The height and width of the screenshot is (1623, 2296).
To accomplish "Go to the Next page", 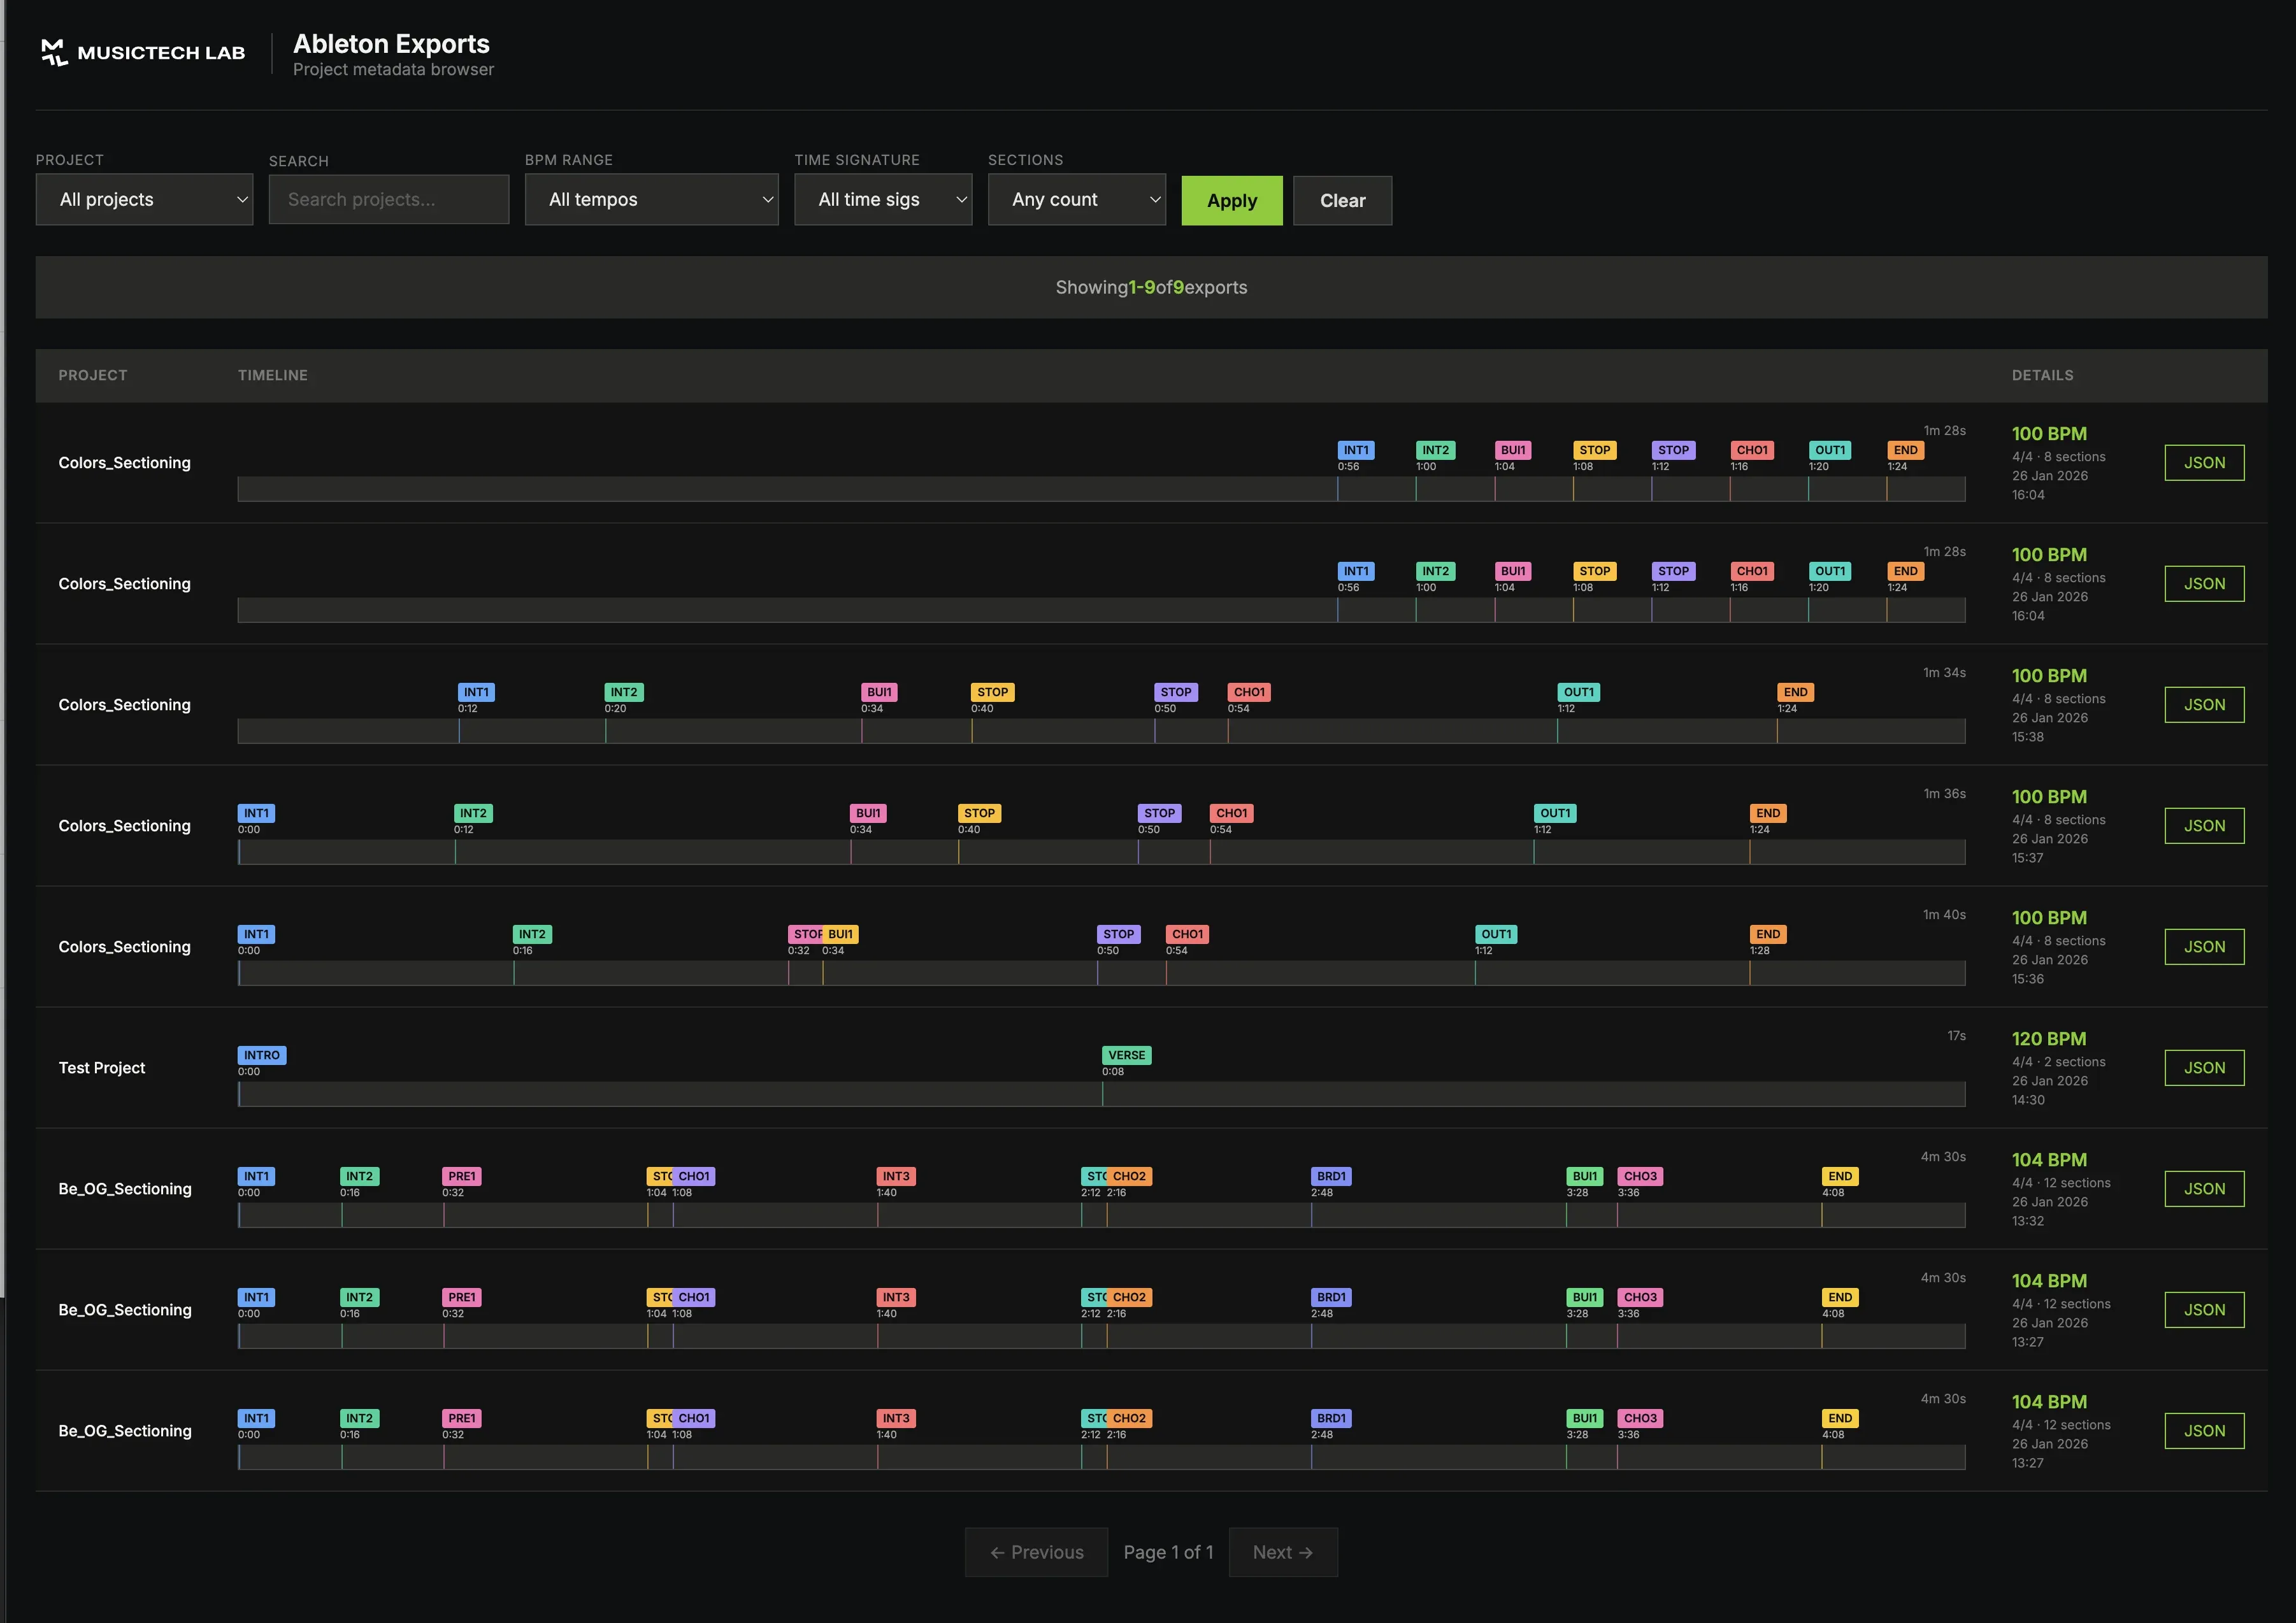I will (x=1283, y=1551).
